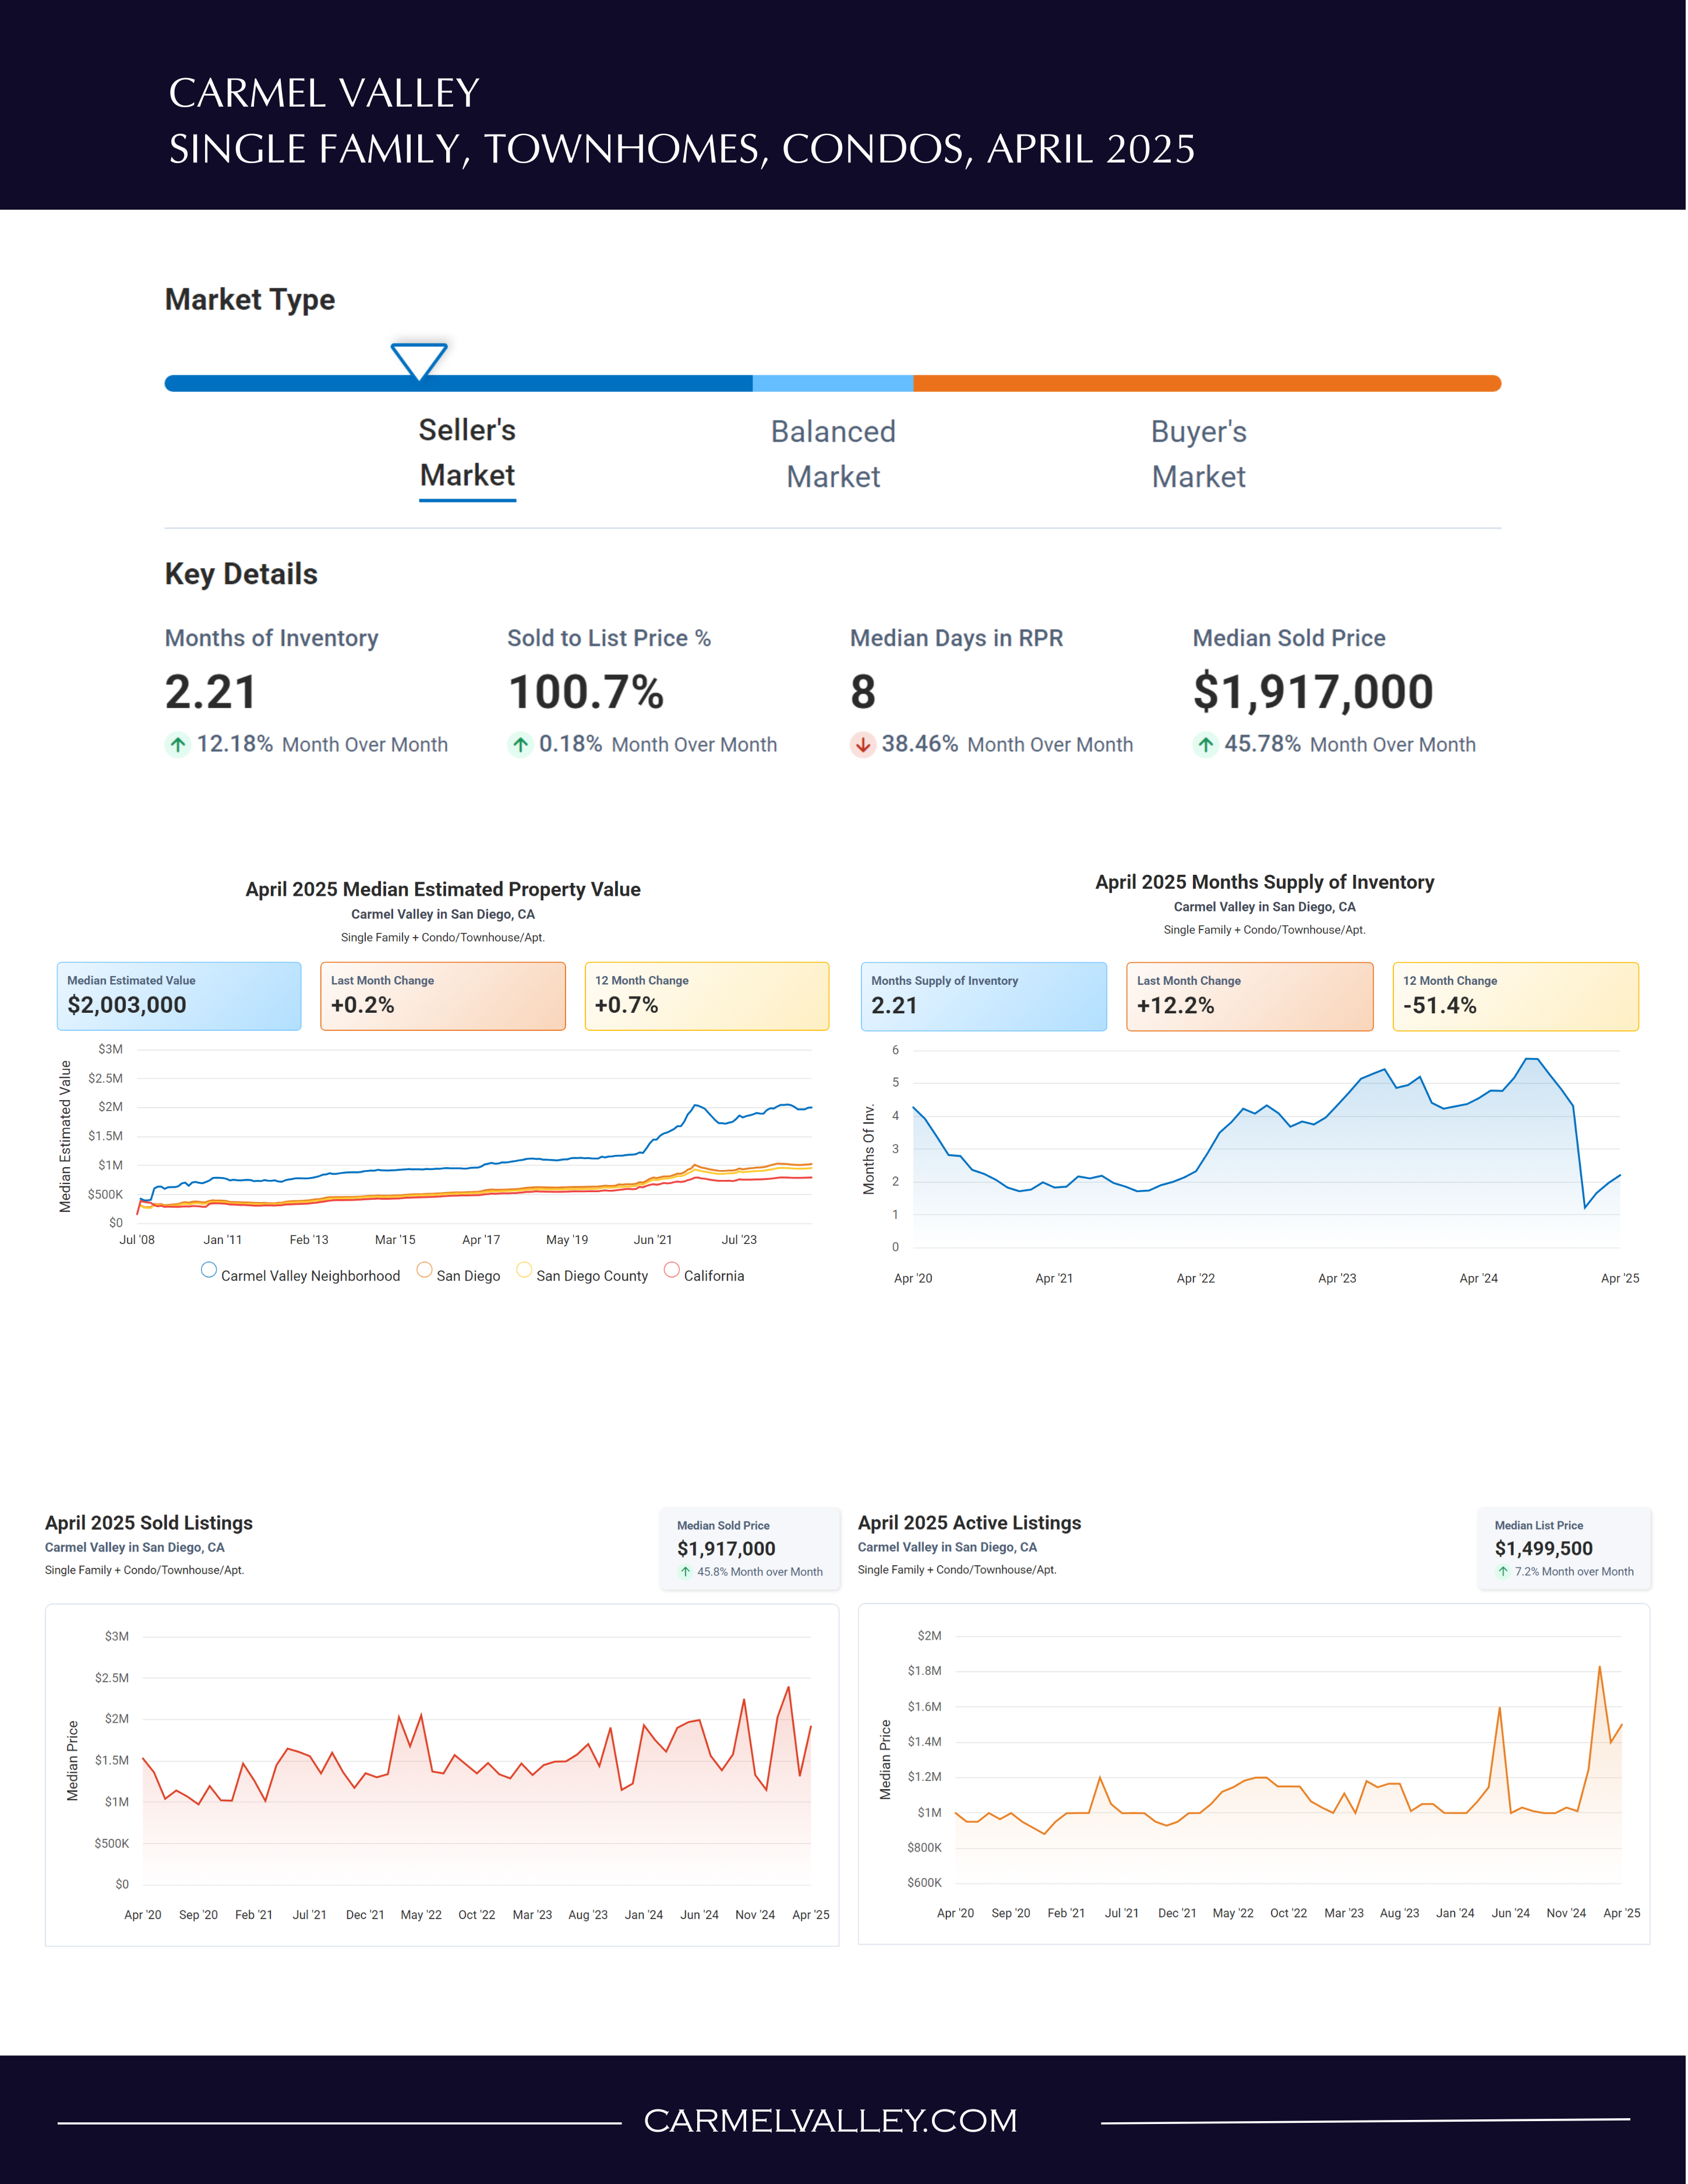Image resolution: width=1688 pixels, height=2184 pixels.
Task: Click green up arrow beside 12.18% inventory change
Action: tap(178, 745)
